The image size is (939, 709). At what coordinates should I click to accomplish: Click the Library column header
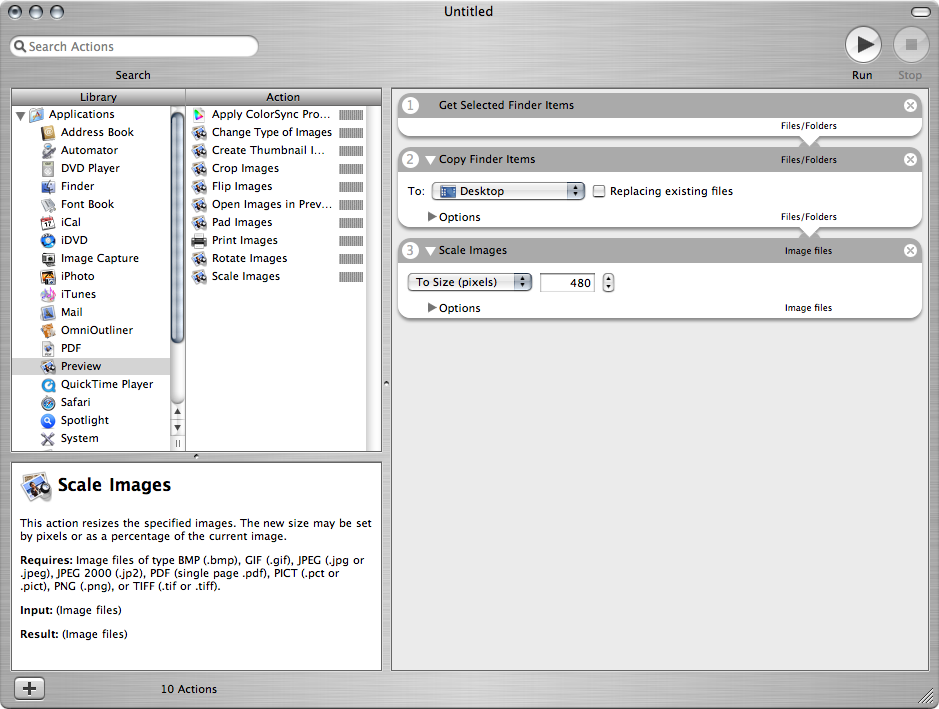pyautogui.click(x=98, y=97)
